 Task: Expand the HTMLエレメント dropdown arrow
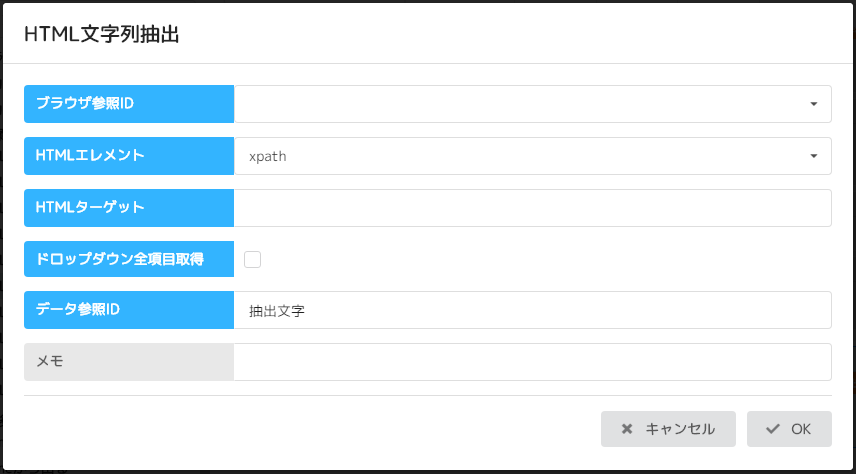coord(814,156)
